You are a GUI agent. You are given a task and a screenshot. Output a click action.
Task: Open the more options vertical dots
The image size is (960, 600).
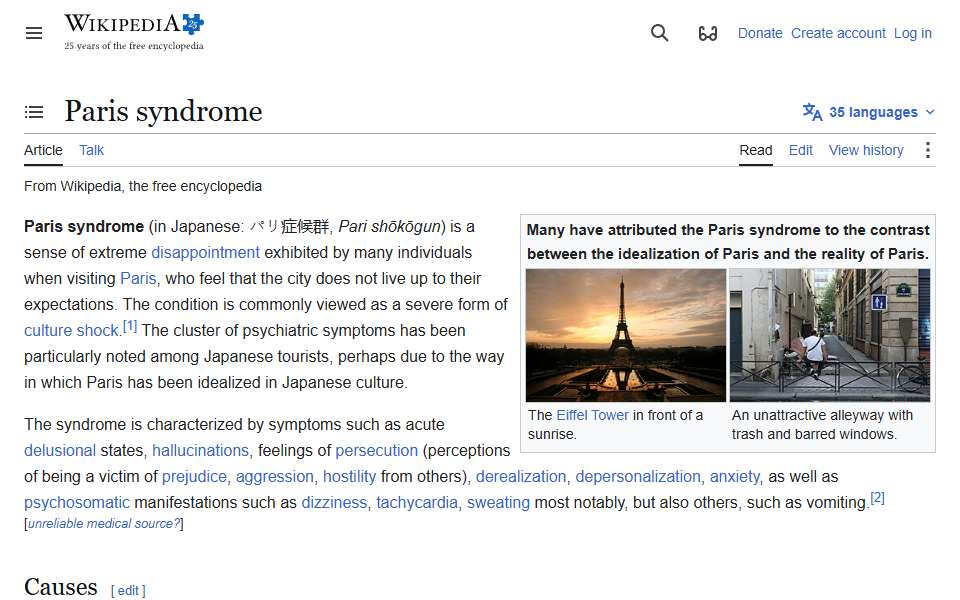[928, 150]
